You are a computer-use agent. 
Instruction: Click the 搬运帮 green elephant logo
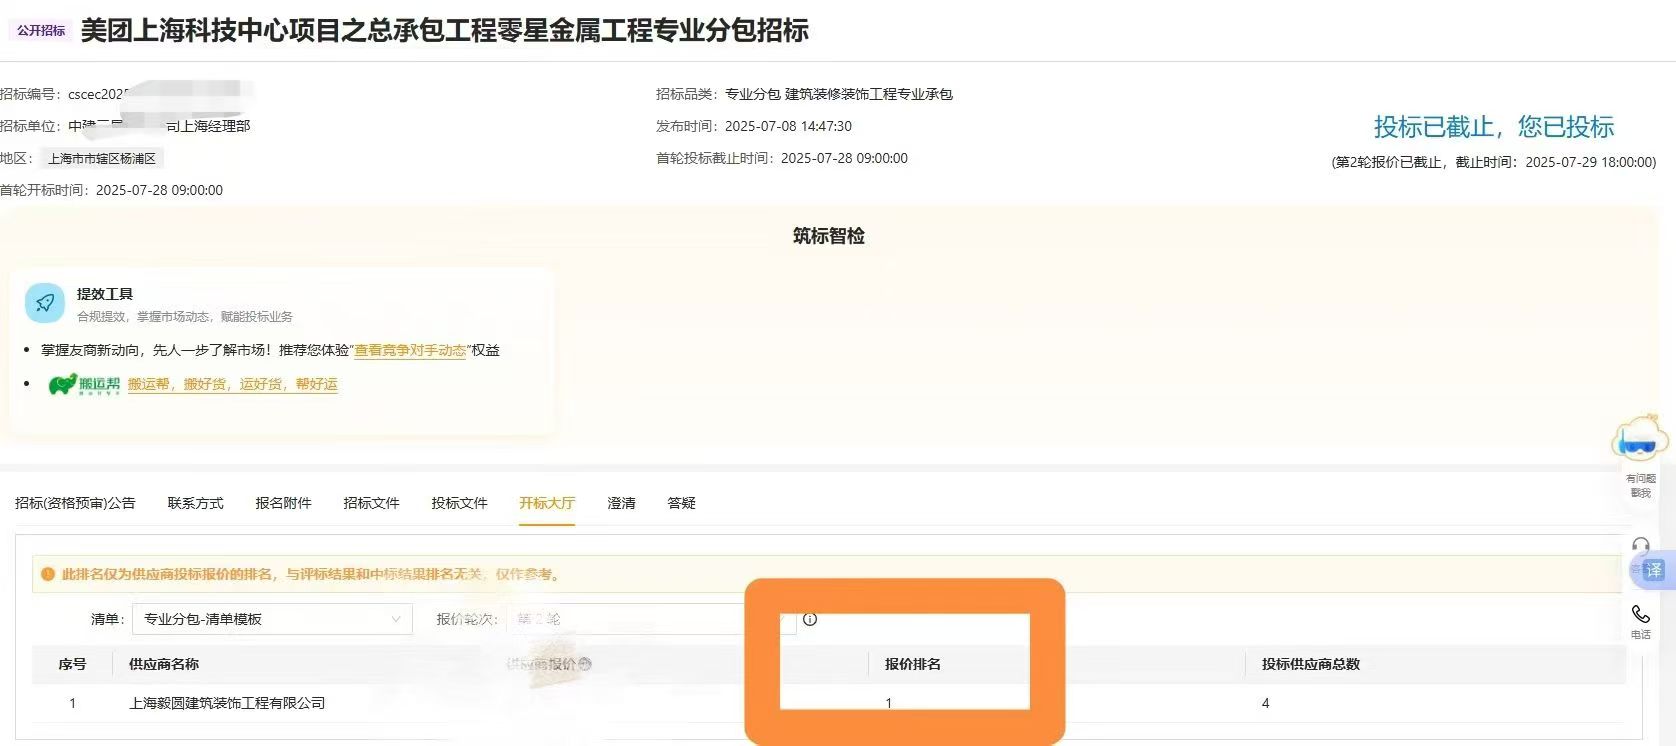[x=84, y=384]
